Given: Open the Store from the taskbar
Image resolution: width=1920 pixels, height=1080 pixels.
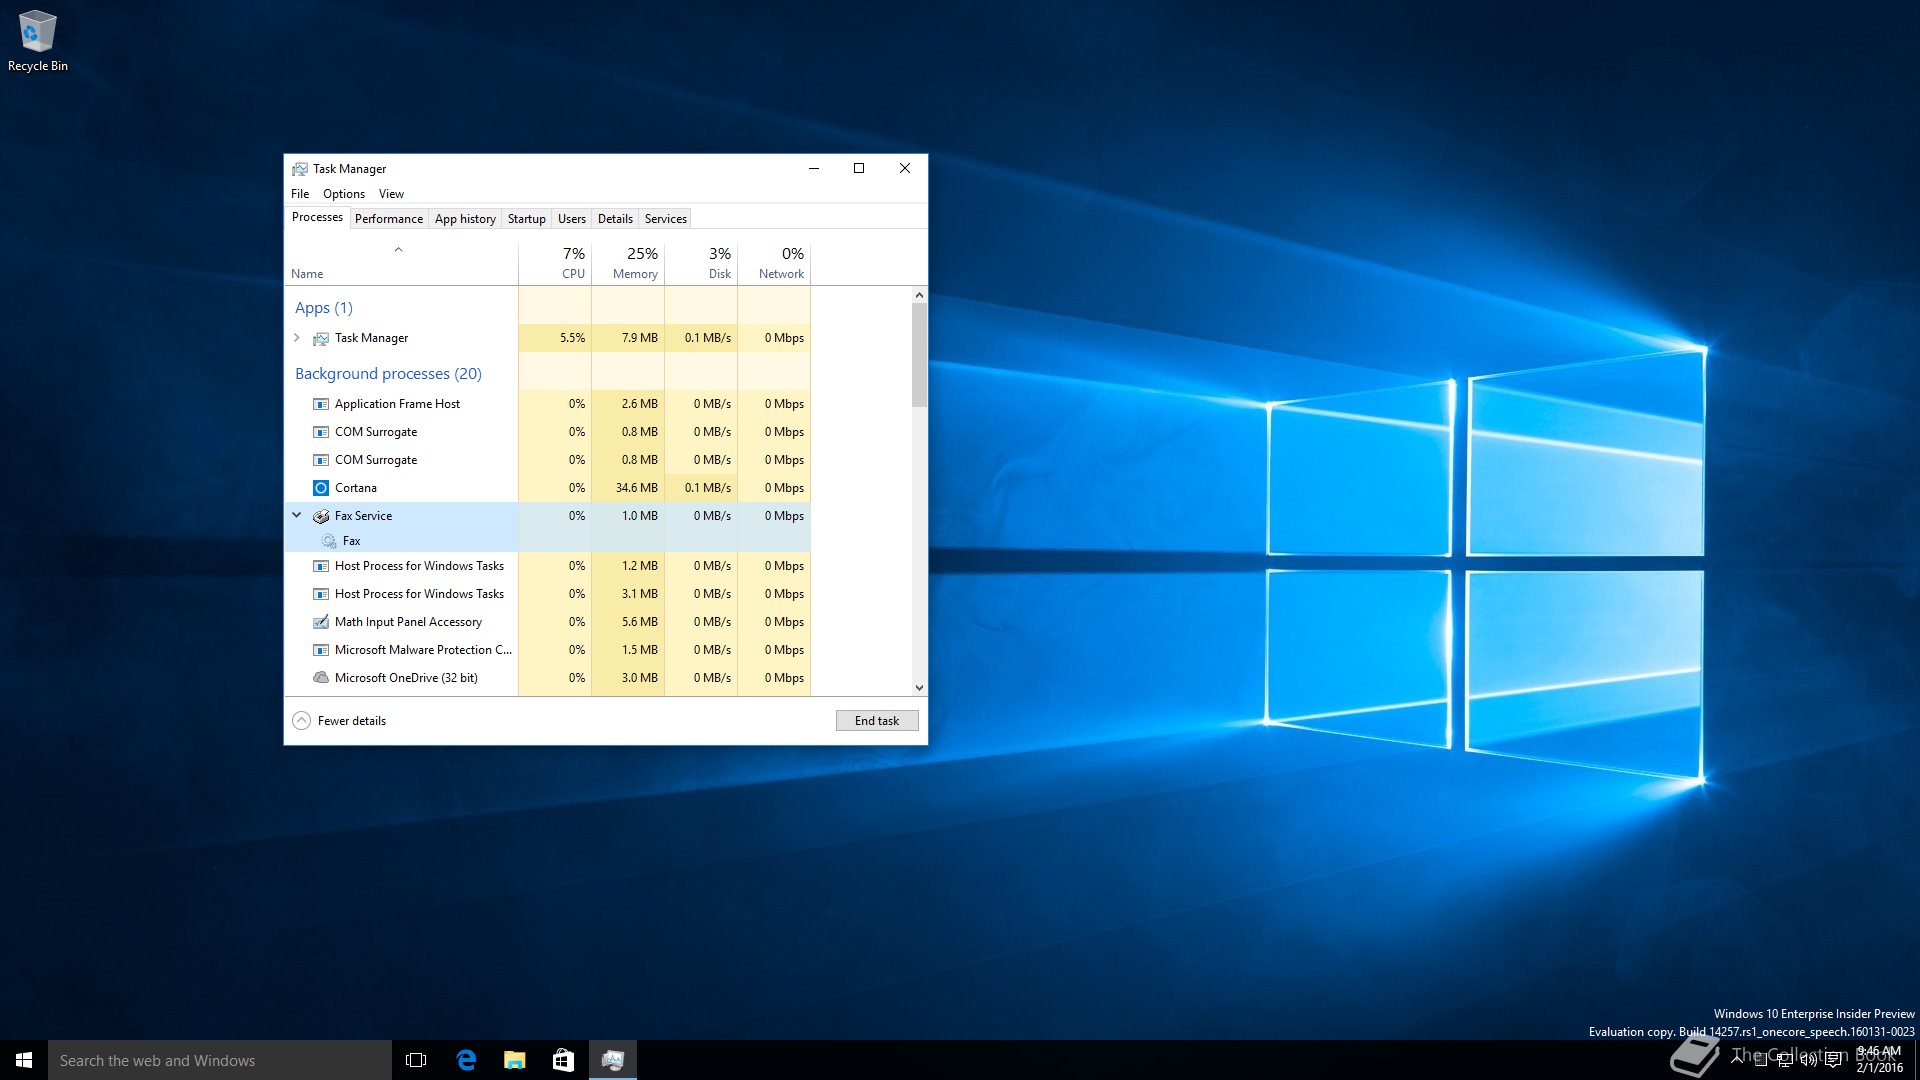Looking at the screenshot, I should [x=564, y=1060].
